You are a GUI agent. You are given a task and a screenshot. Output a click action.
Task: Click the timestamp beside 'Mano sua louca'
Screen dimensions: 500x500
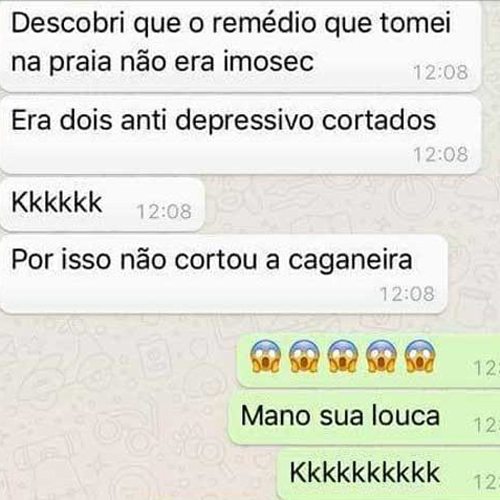(487, 425)
